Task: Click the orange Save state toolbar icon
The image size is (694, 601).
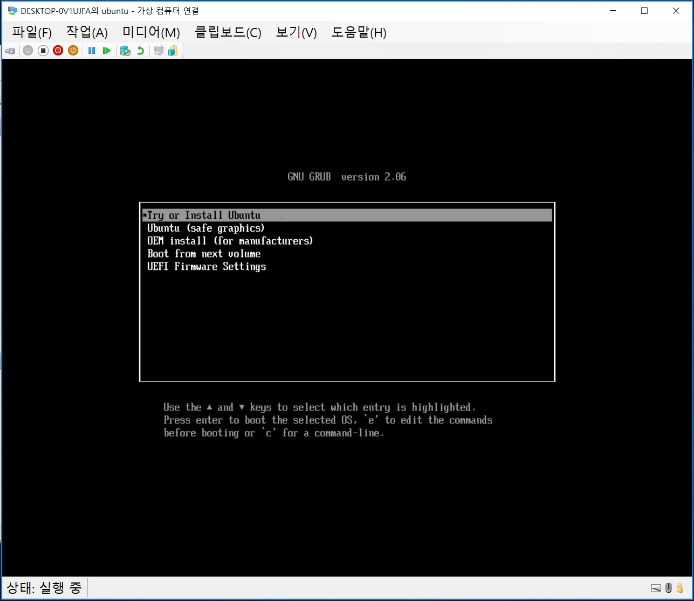Action: 73,50
